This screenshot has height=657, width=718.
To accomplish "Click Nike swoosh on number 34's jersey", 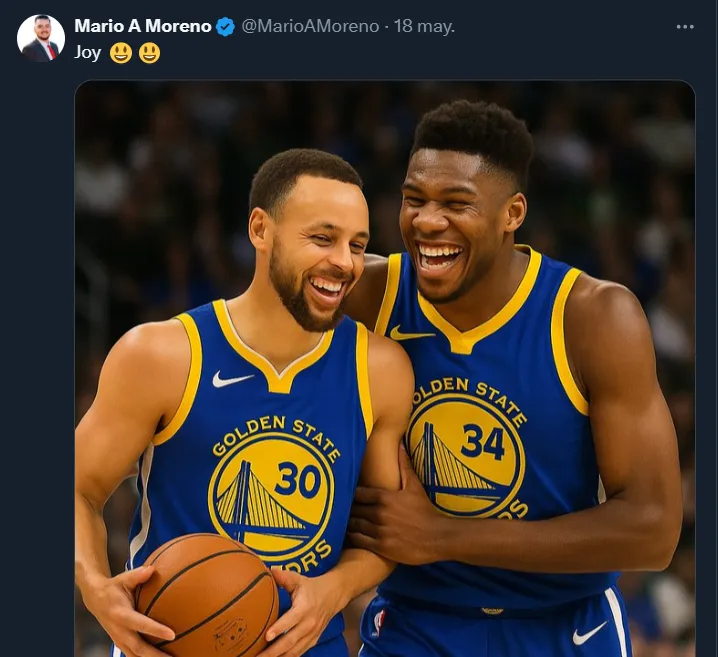I will coord(411,333).
